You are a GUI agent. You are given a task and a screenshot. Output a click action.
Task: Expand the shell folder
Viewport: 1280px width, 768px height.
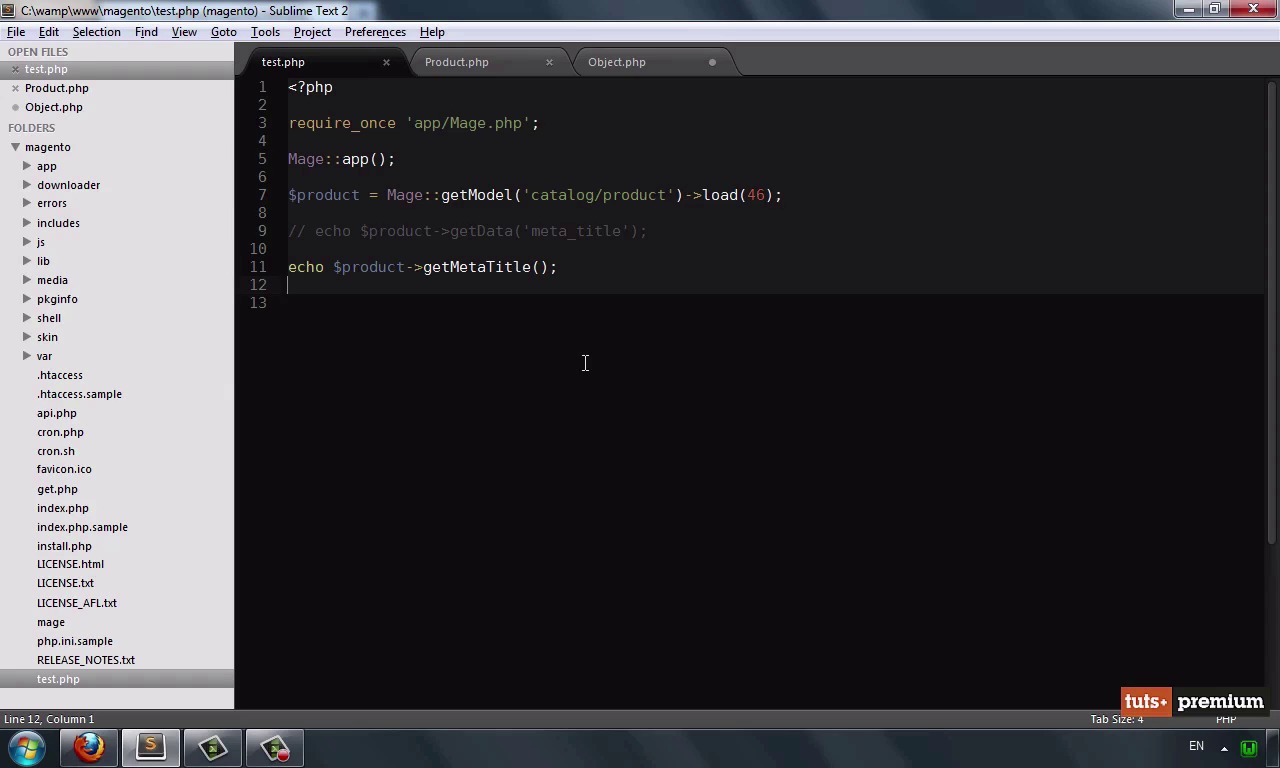27,318
